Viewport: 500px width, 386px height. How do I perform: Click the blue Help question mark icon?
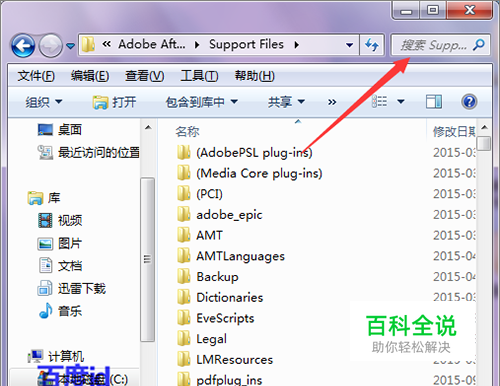pyautogui.click(x=469, y=102)
